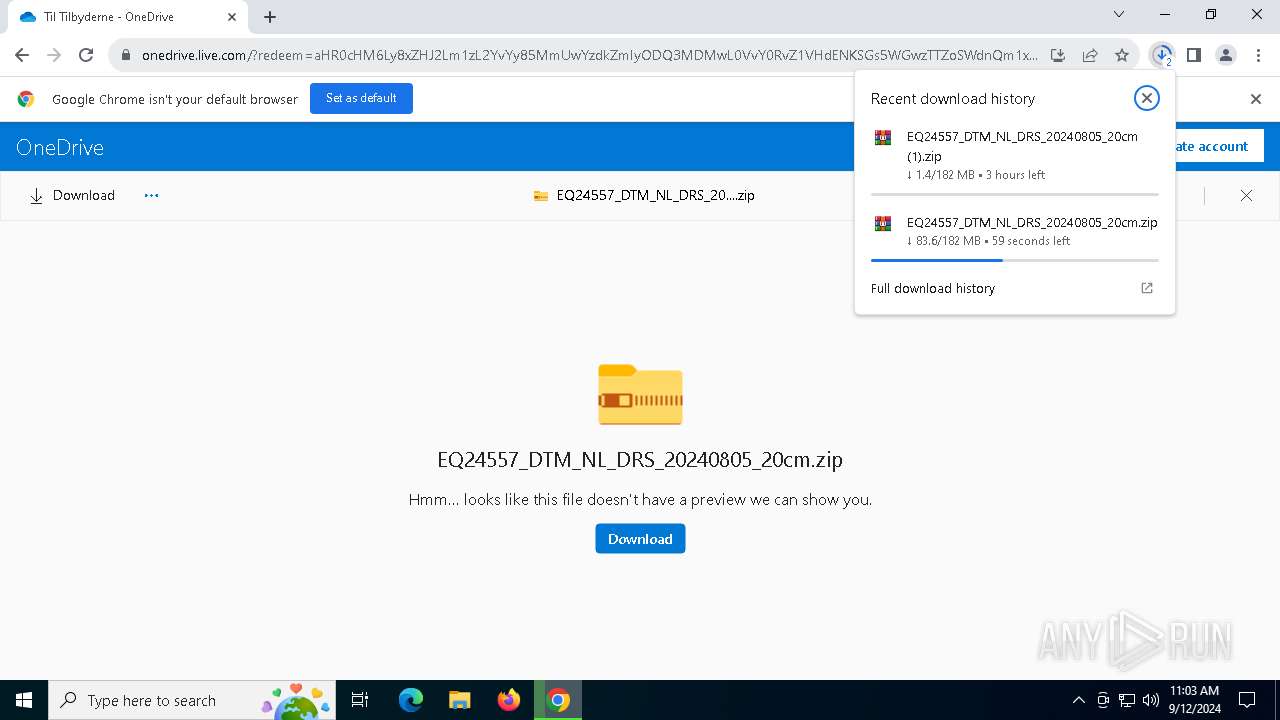Click the site lock icon in address bar
The image size is (1280, 720).
[125, 55]
